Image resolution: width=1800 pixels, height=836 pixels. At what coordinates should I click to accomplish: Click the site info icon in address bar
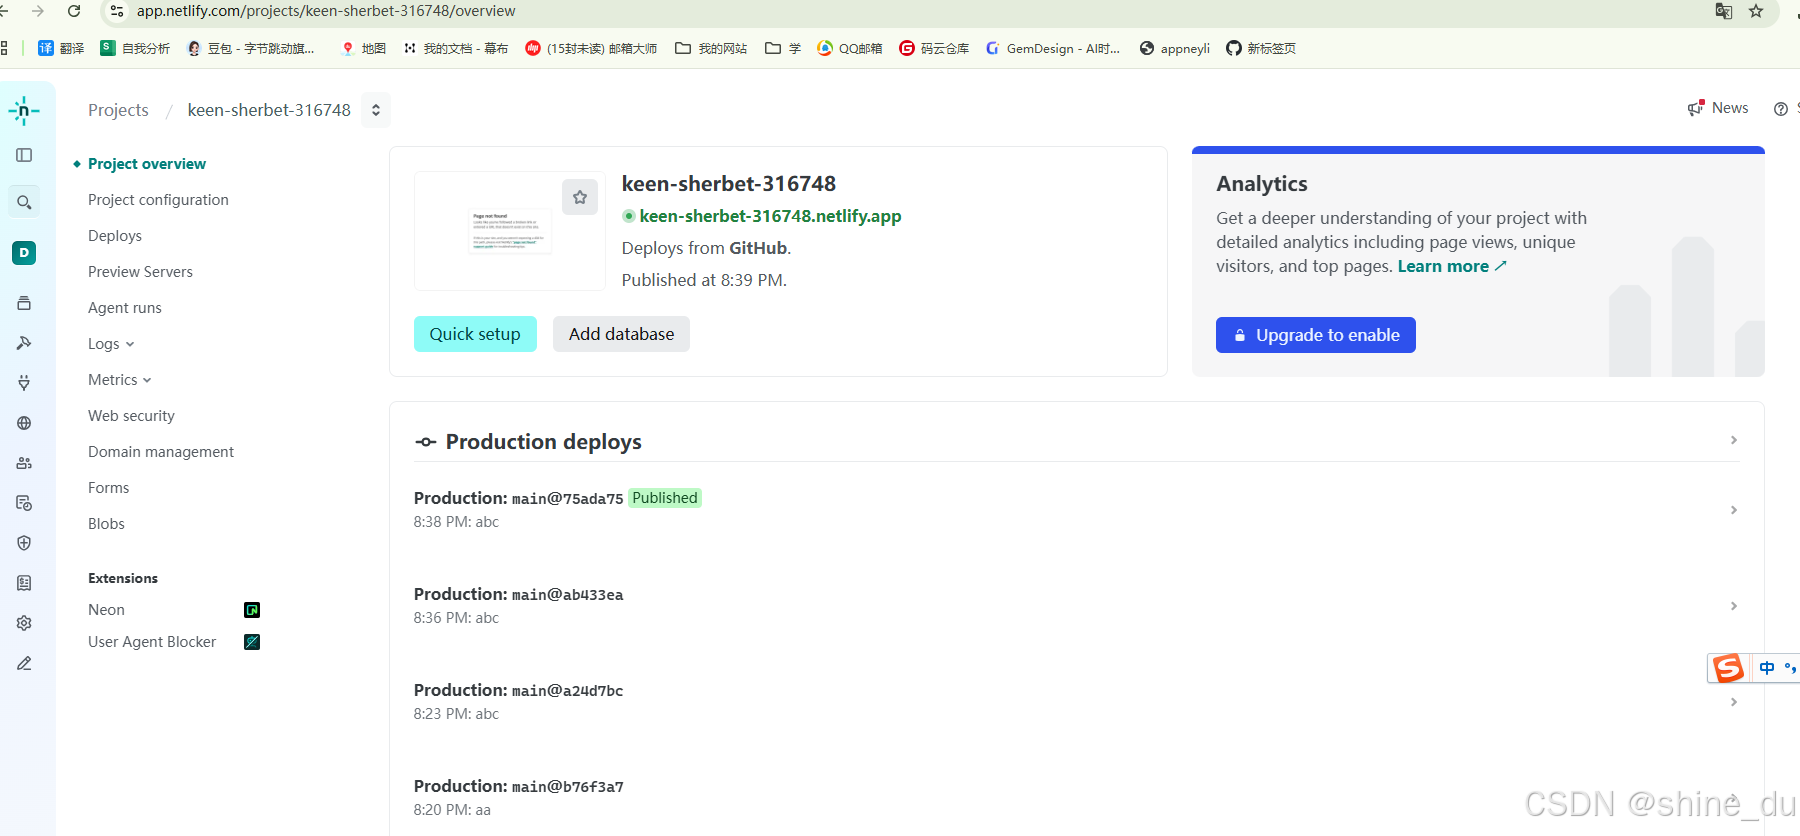click(117, 11)
